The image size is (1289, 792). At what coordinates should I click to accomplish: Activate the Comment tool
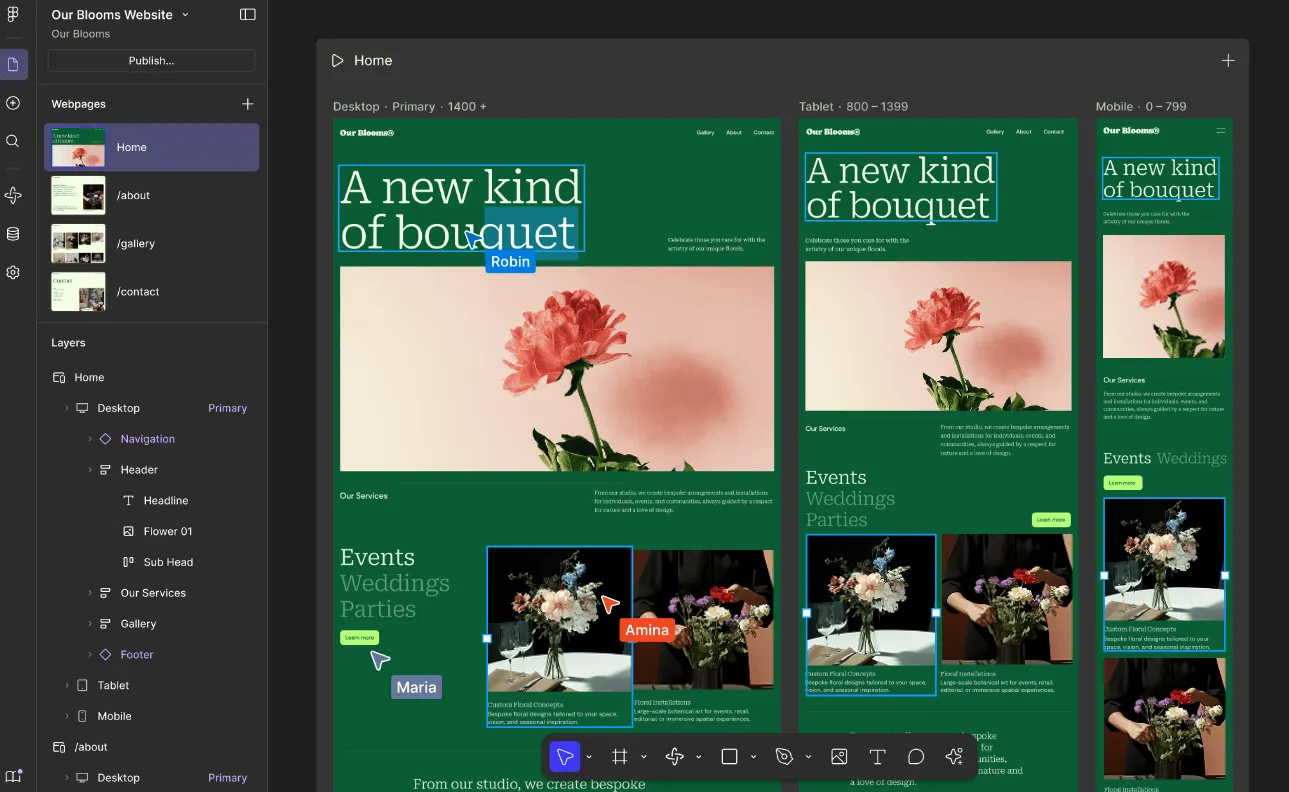tap(915, 757)
